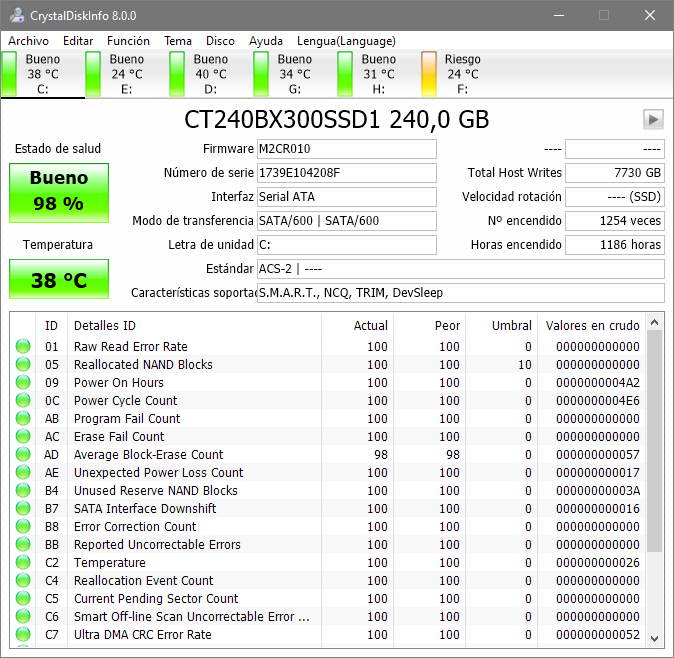Open the Archivo menu

click(28, 41)
